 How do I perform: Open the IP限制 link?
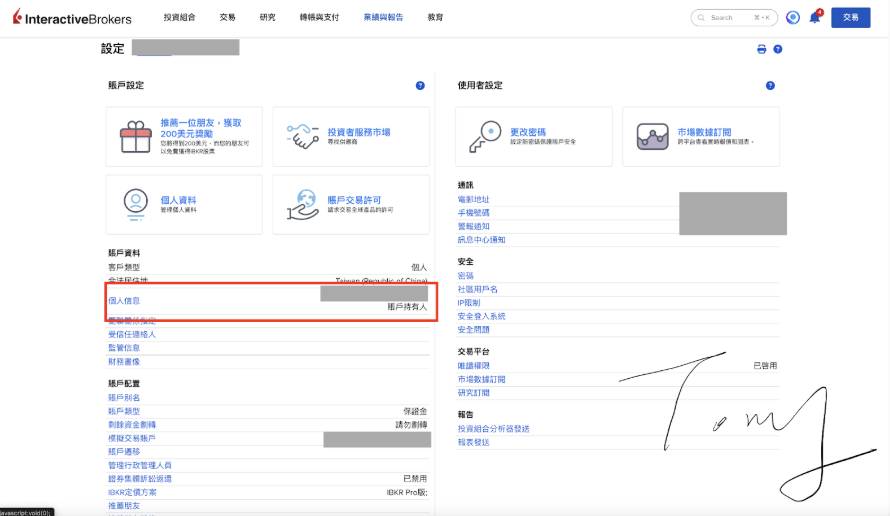click(x=469, y=303)
